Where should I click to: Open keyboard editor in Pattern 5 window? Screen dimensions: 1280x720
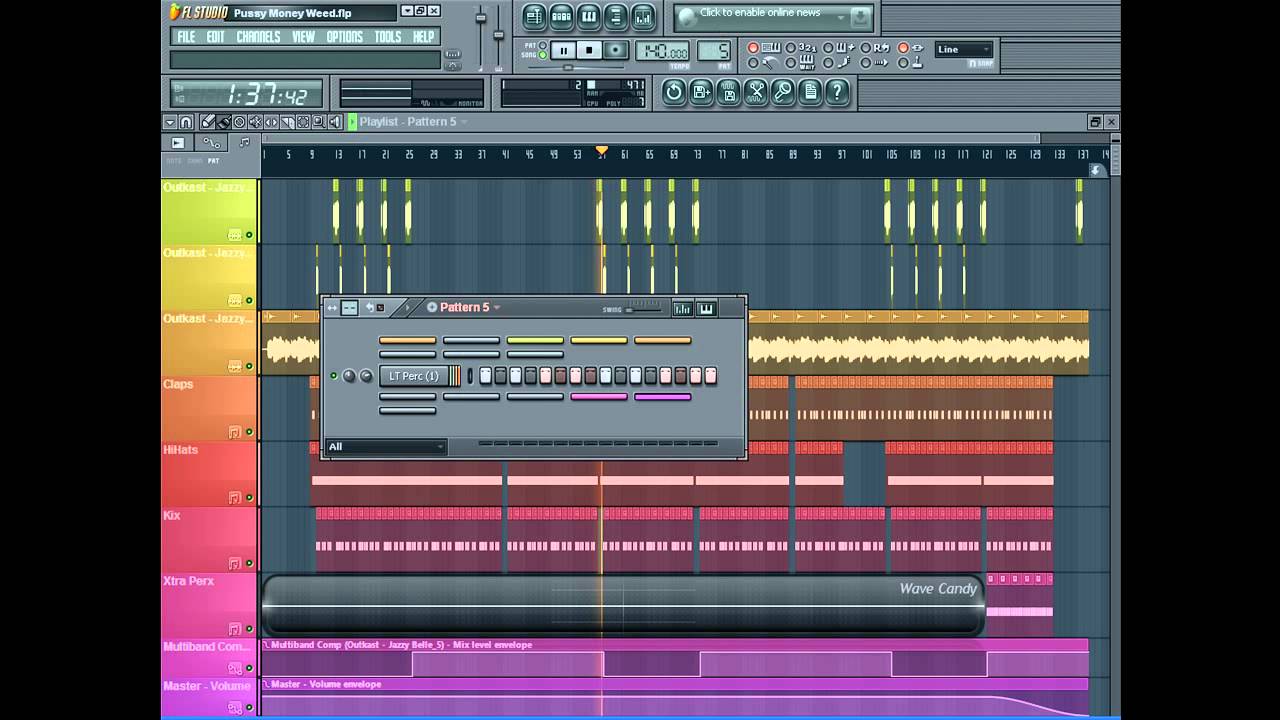(x=706, y=308)
